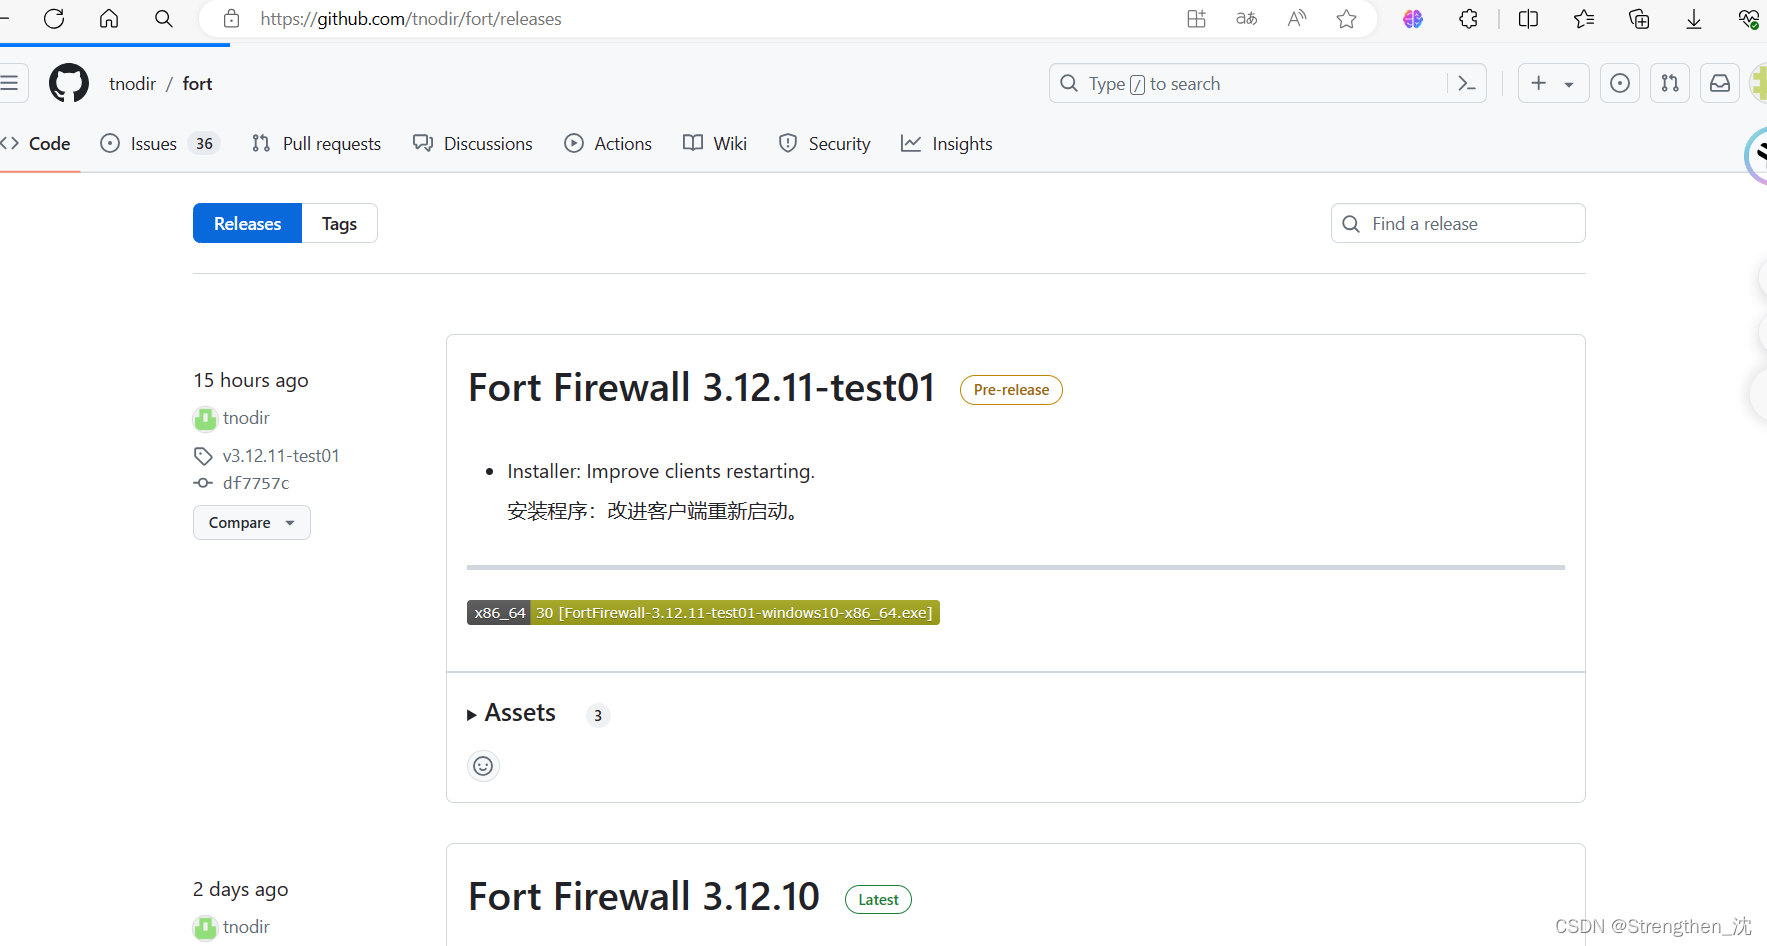Open Fort Firewall 3.12.10 release title
The height and width of the screenshot is (946, 1767).
pyautogui.click(x=644, y=897)
